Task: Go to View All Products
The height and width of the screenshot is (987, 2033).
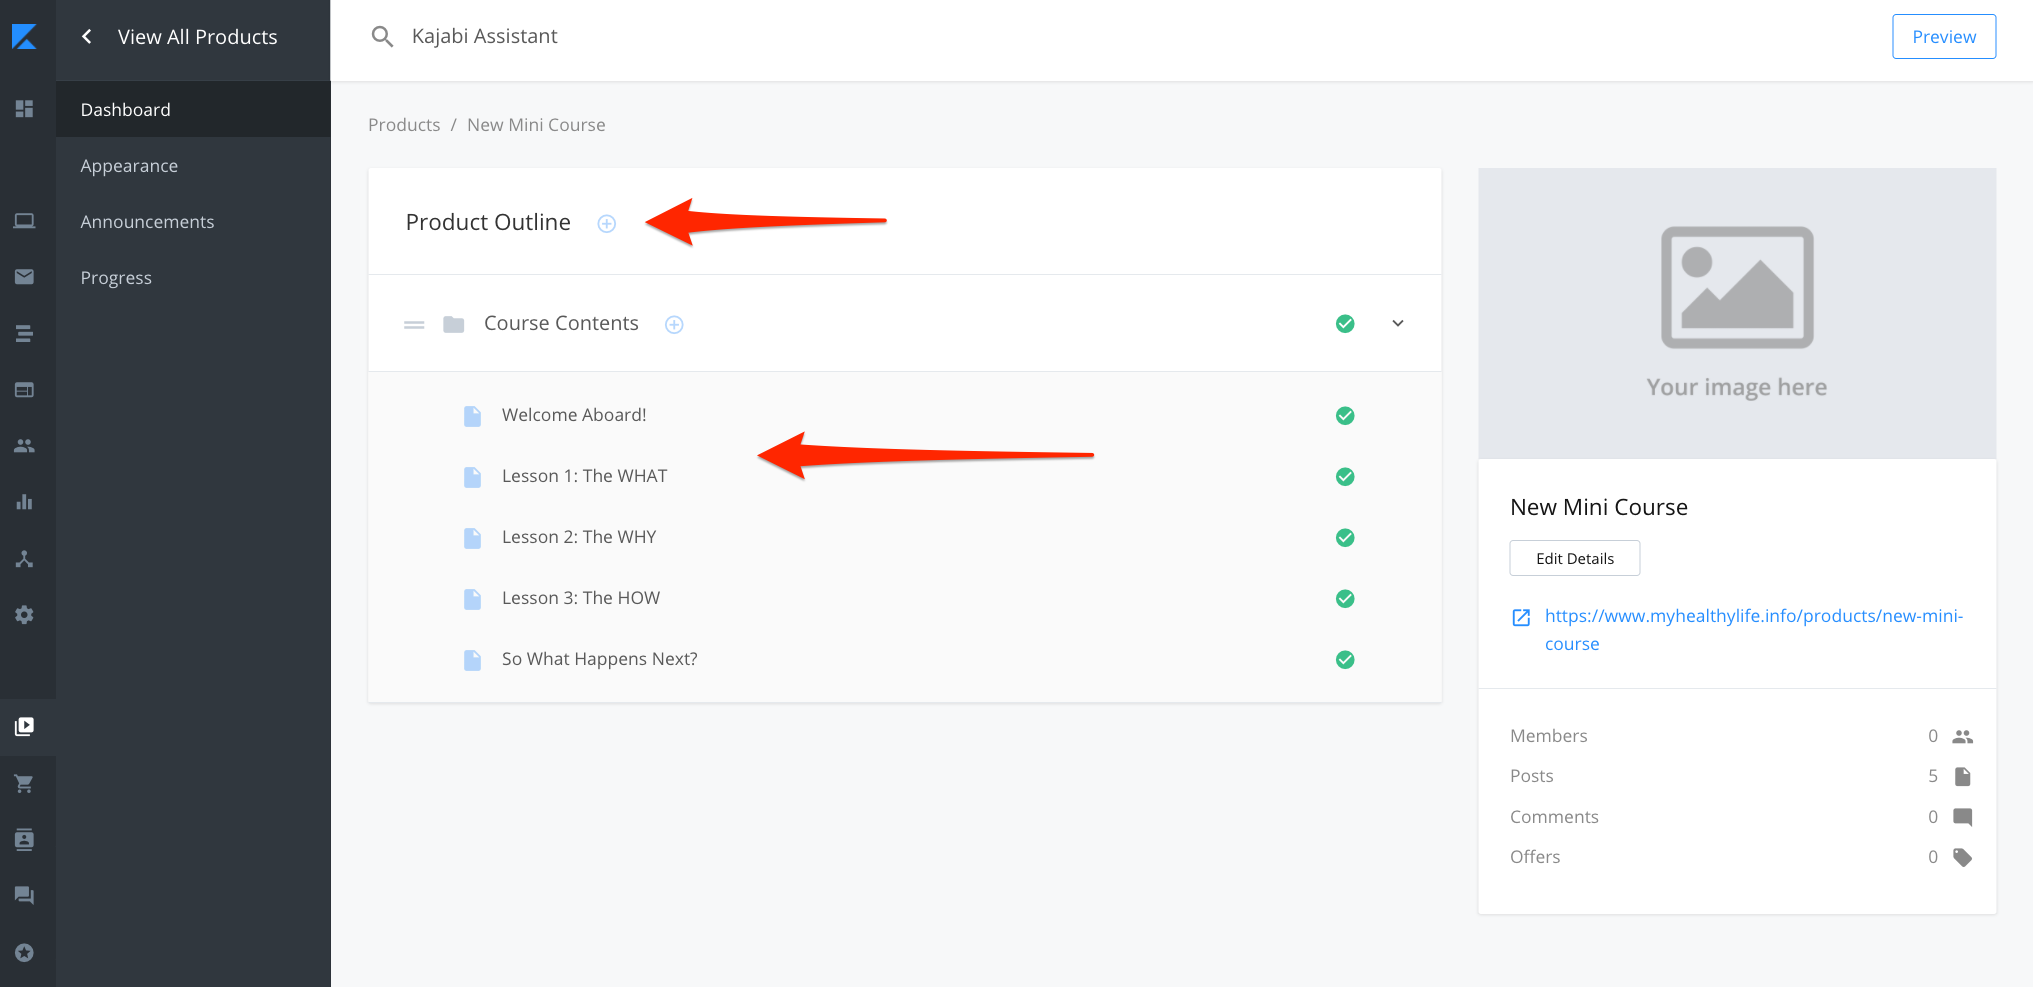Action: point(197,37)
